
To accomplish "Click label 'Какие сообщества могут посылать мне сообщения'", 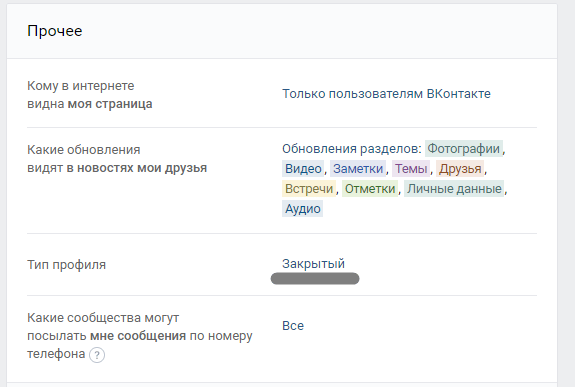I will click(140, 336).
